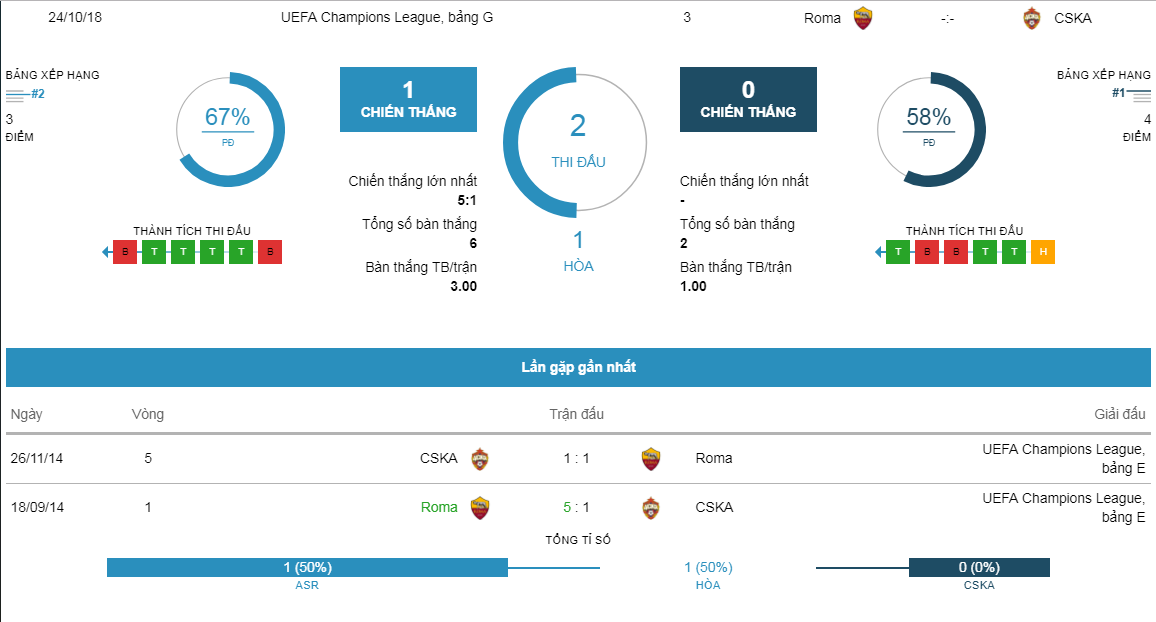
Task: Click Lần gặp gần nhất header bar
Action: tap(578, 367)
